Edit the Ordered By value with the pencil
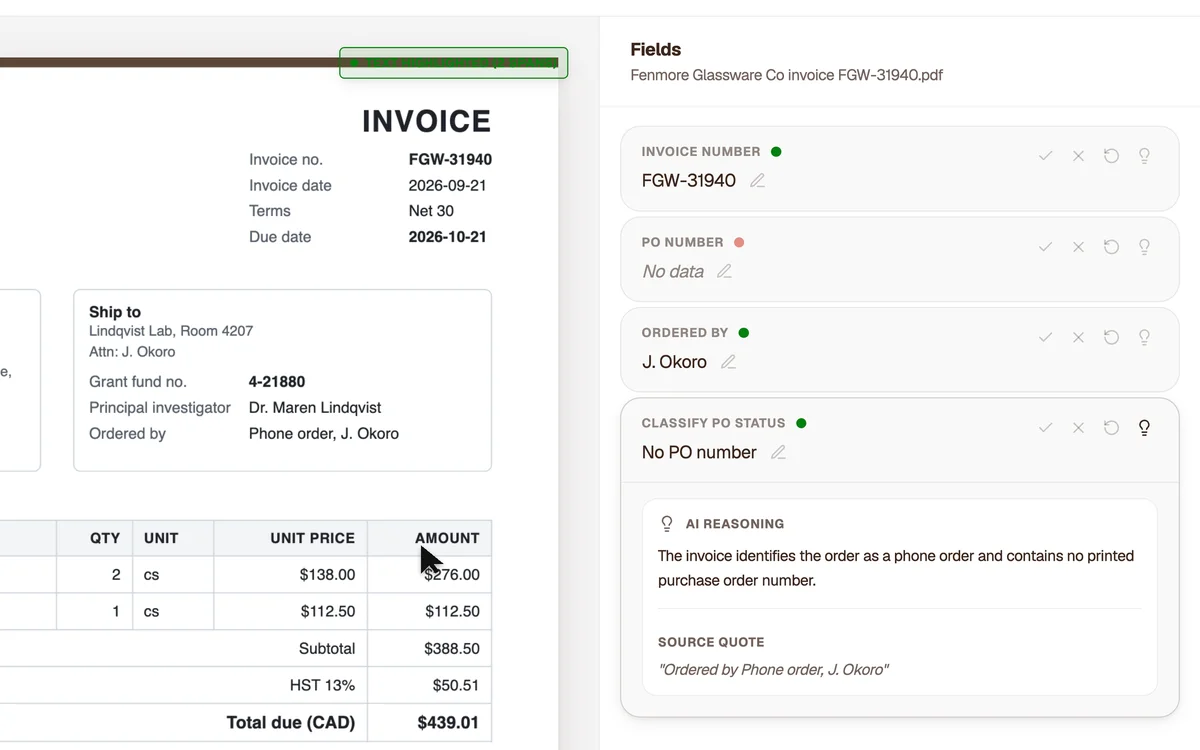 [x=729, y=362]
